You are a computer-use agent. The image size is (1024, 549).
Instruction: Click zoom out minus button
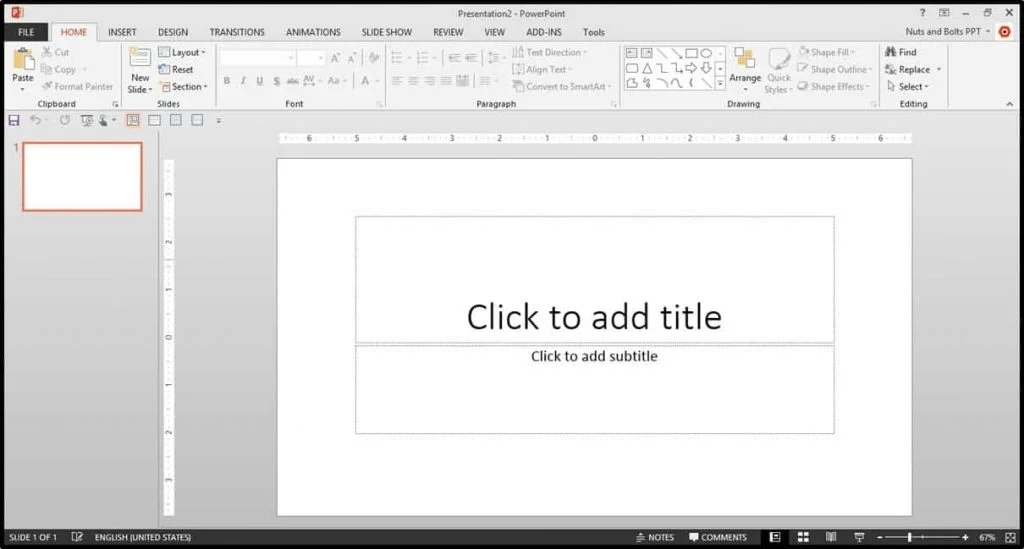pyautogui.click(x=880, y=537)
